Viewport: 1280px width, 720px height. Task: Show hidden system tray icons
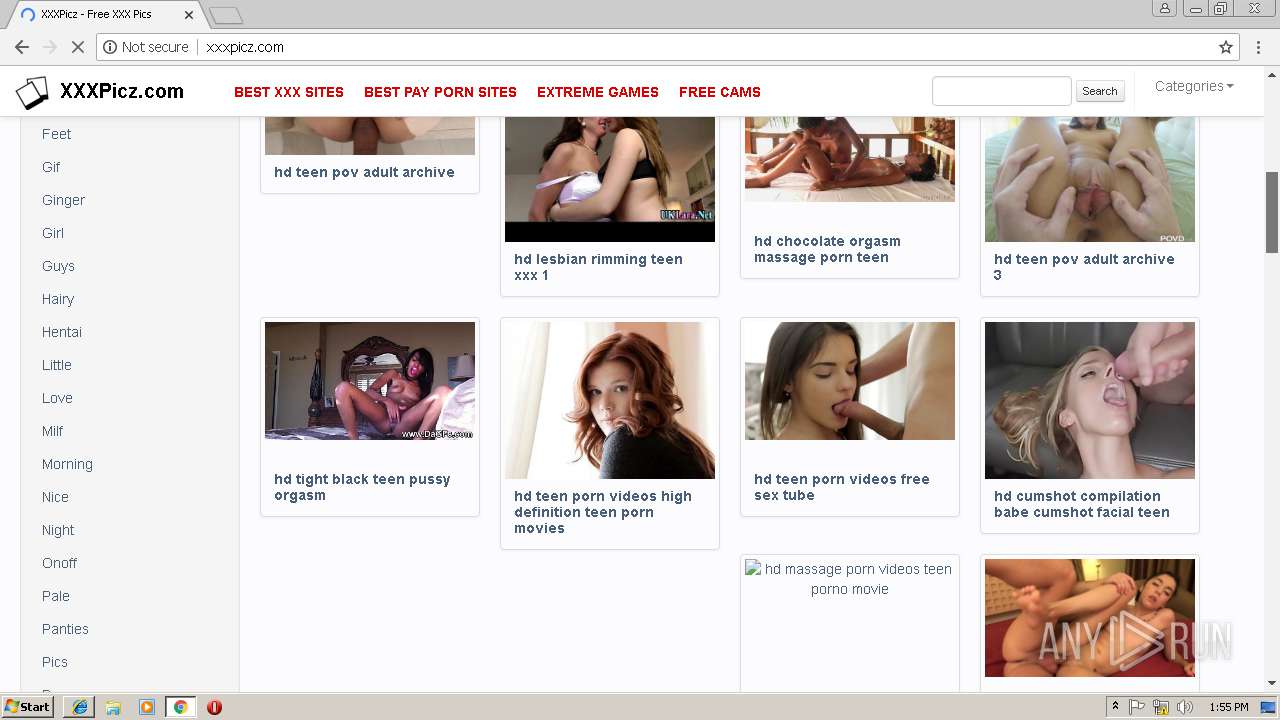click(x=1116, y=707)
